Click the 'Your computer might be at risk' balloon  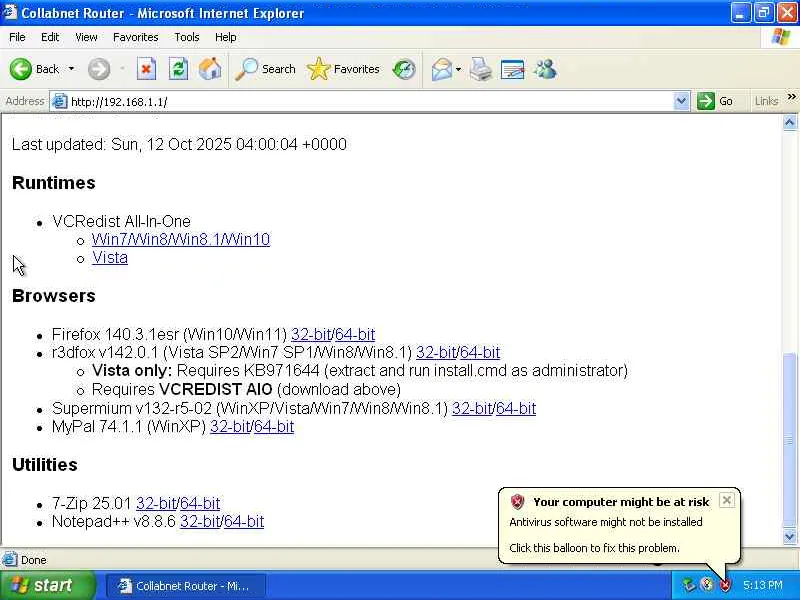point(619,526)
